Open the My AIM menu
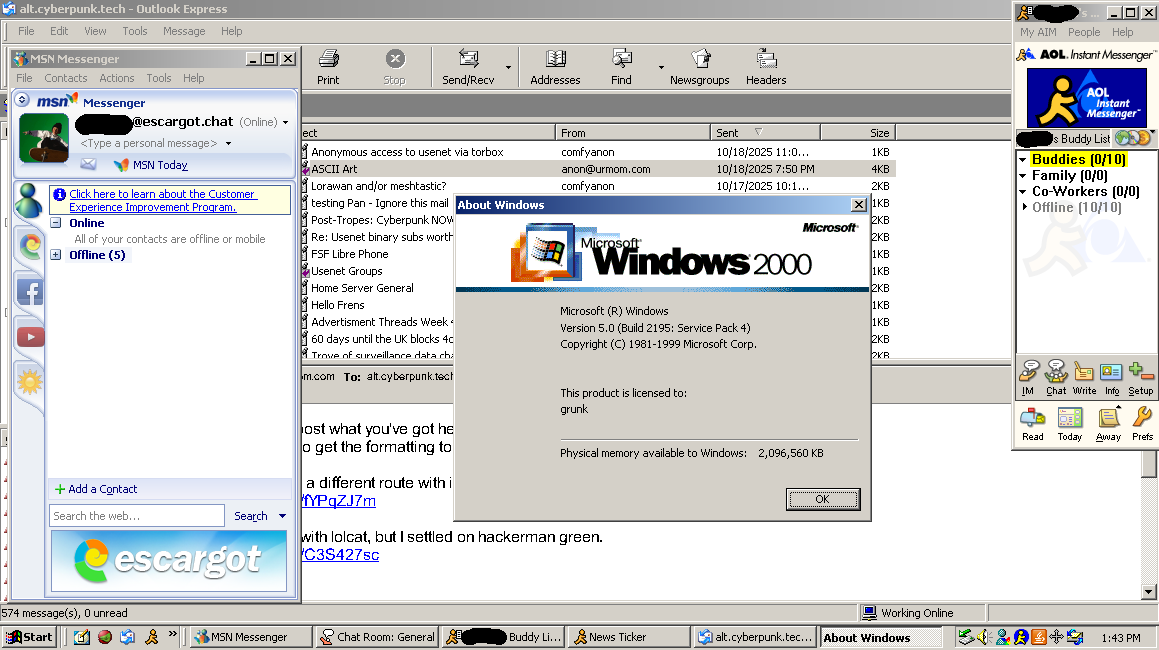 1038,33
